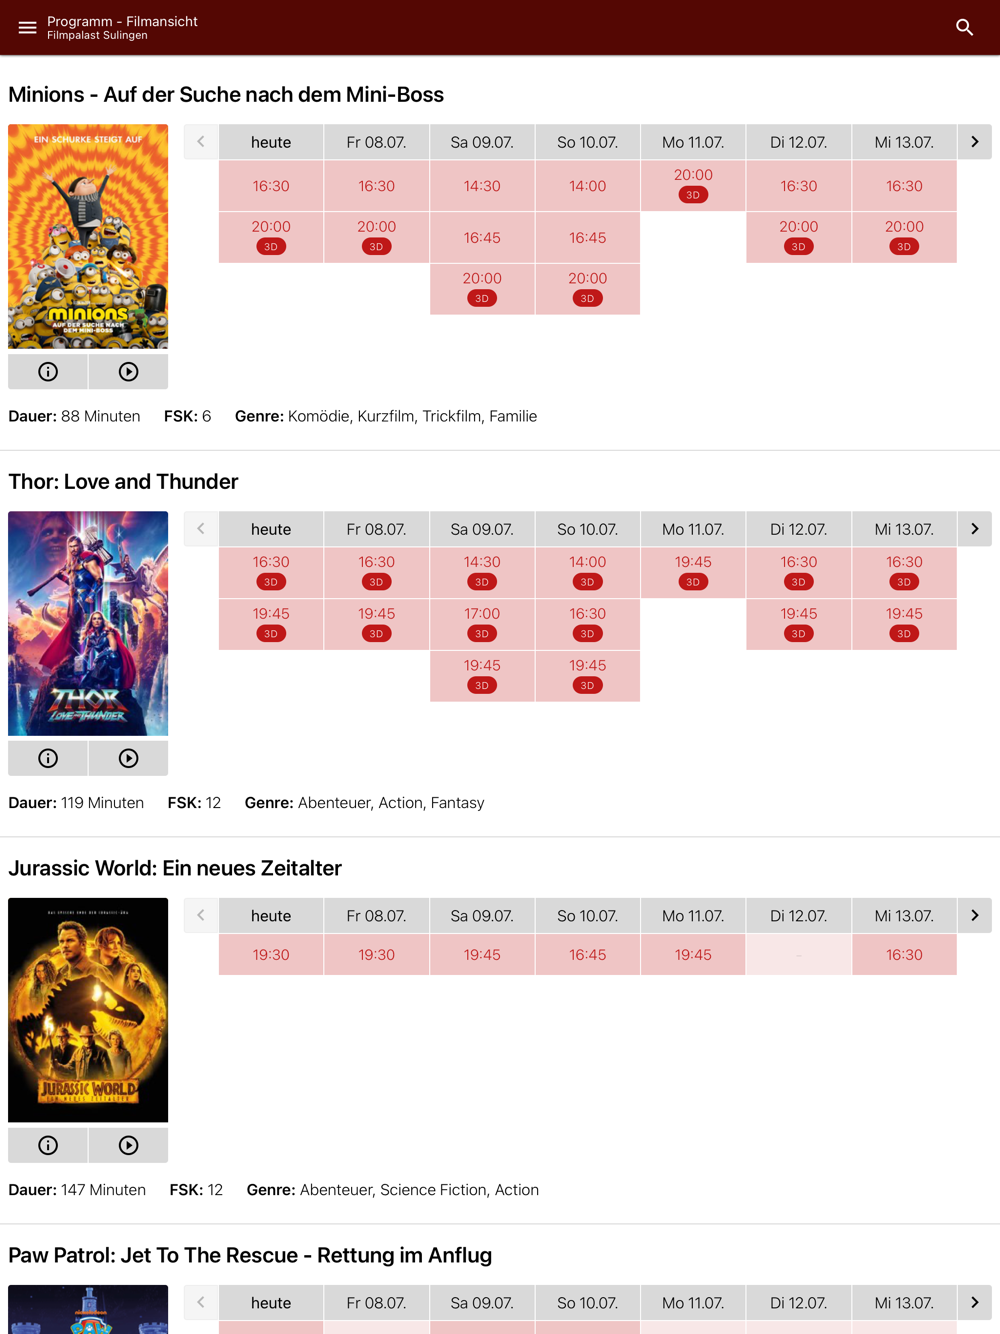Show info for Jurassic World
This screenshot has width=1000, height=1334.
click(x=48, y=1145)
